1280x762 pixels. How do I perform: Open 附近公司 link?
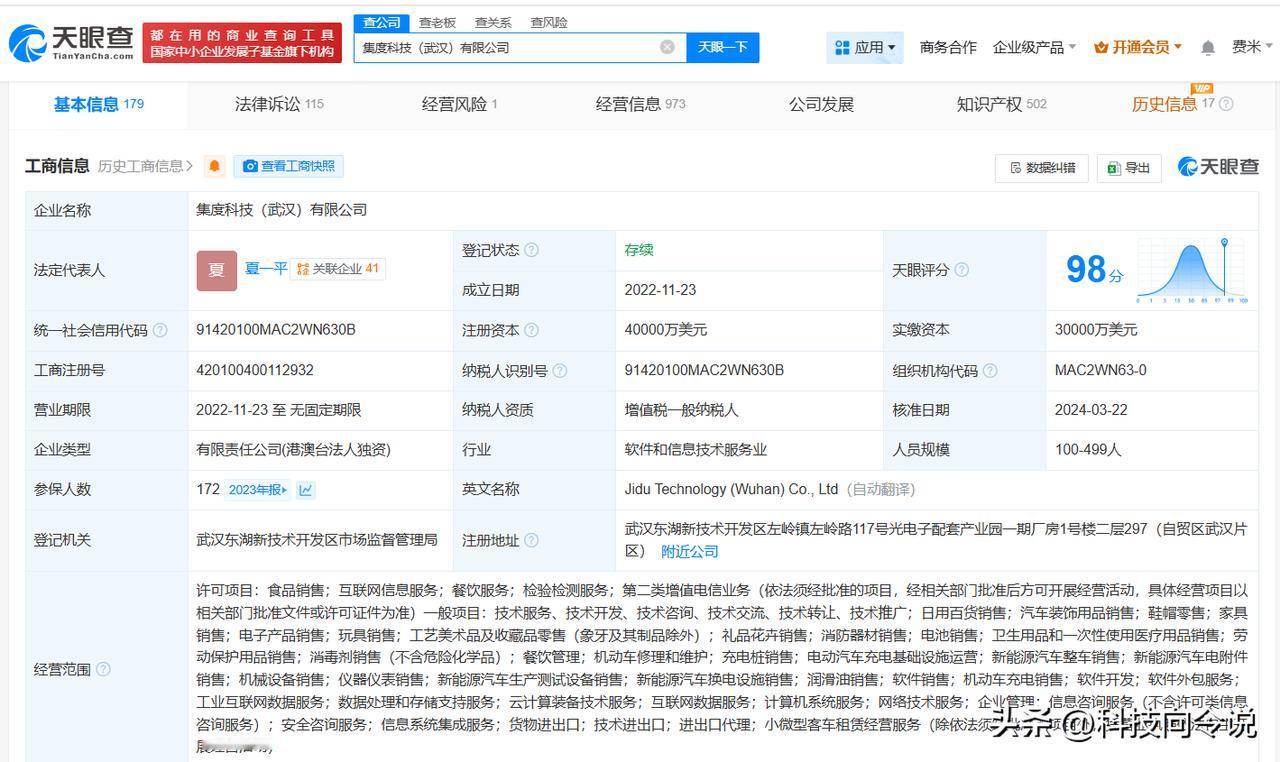[x=690, y=551]
